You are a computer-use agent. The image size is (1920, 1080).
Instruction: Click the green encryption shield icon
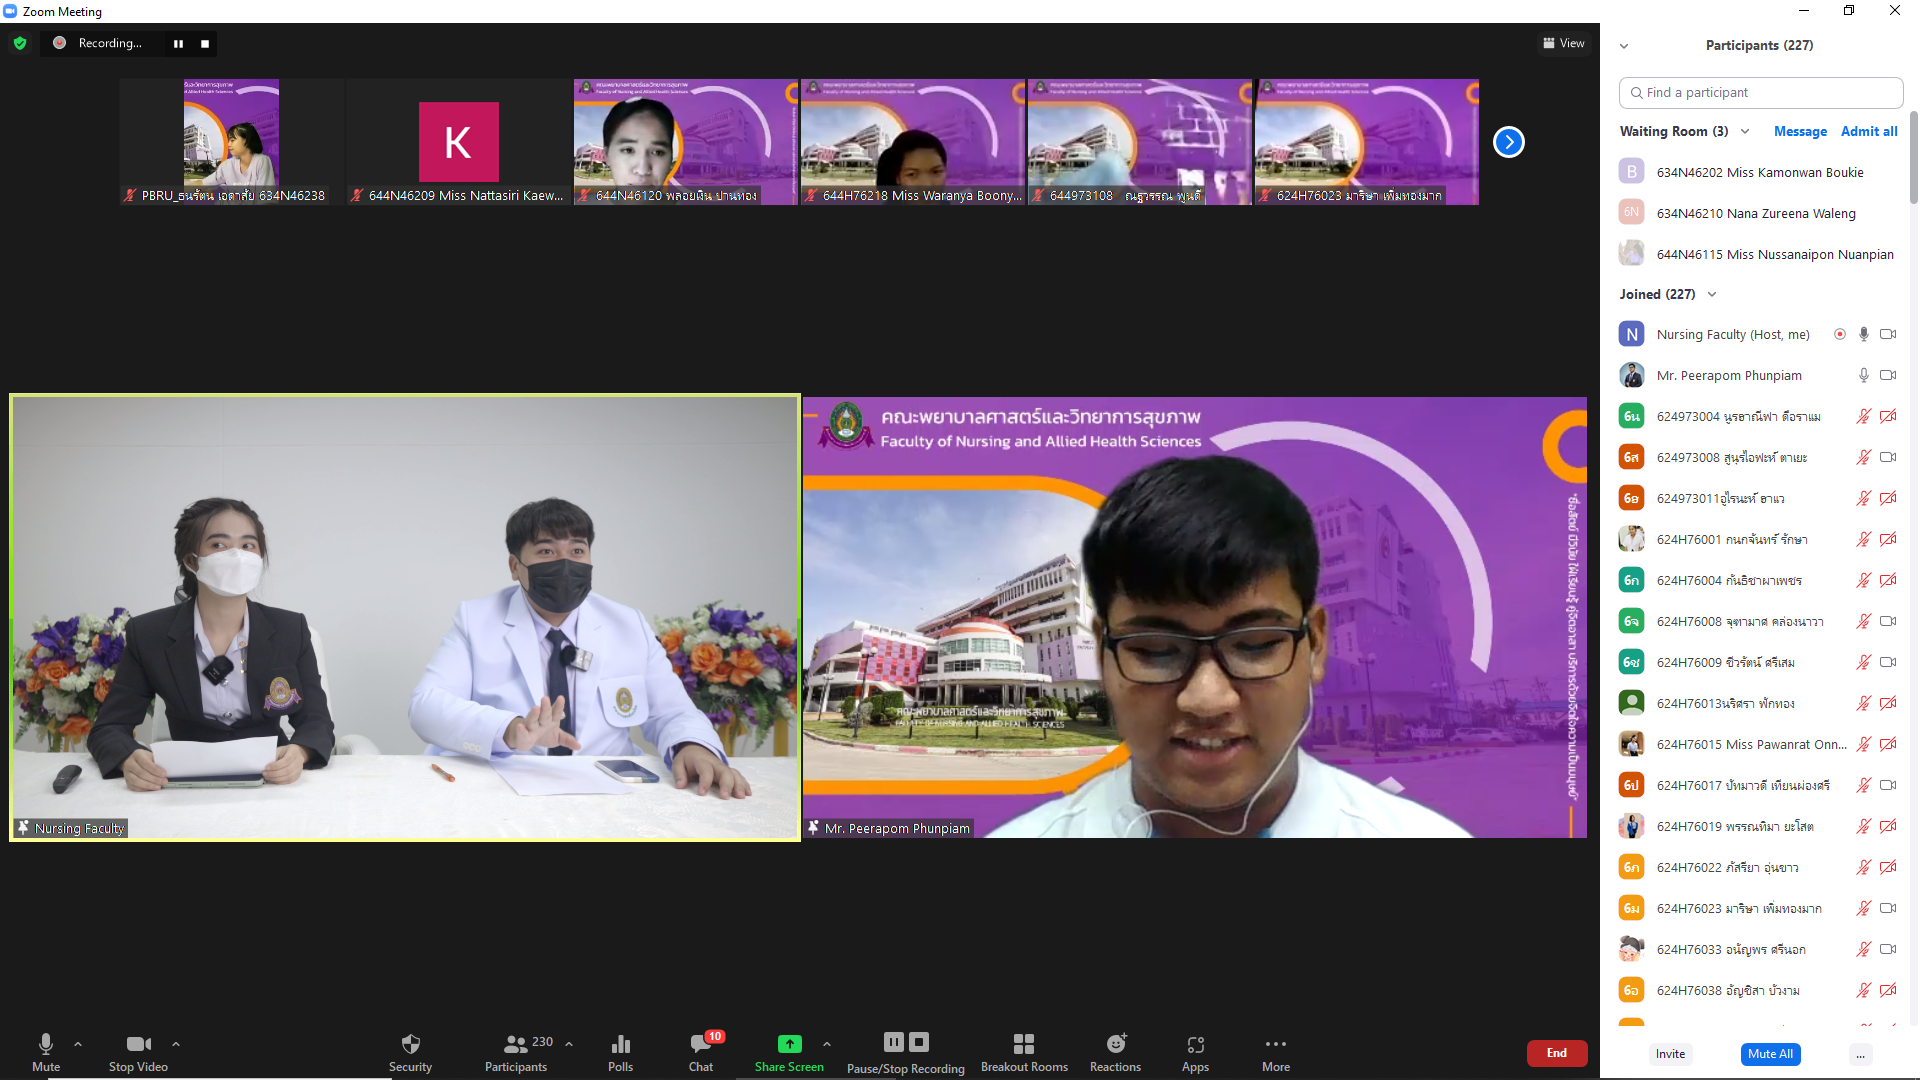click(x=20, y=43)
